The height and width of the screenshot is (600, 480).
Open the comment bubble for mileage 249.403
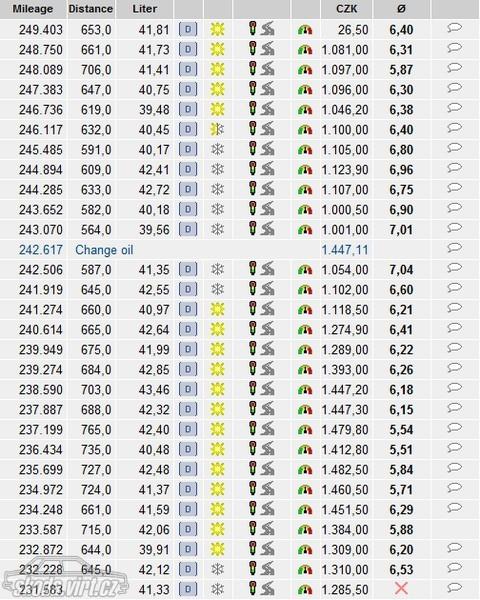[x=454, y=29]
